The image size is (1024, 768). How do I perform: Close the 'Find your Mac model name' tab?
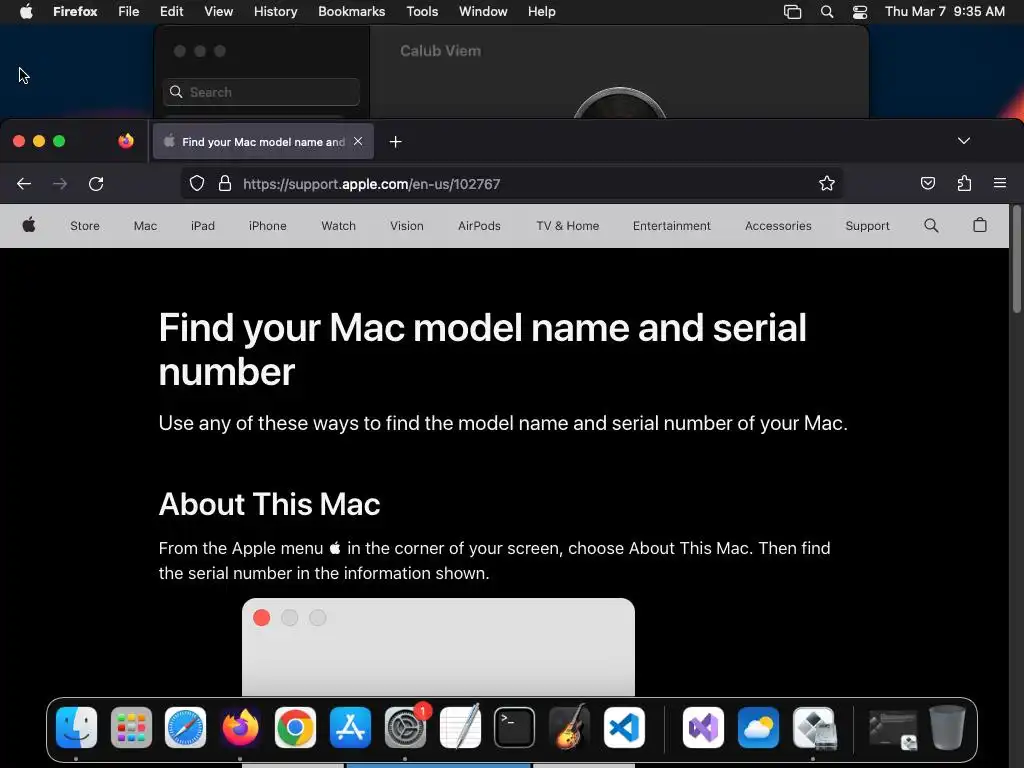(358, 141)
